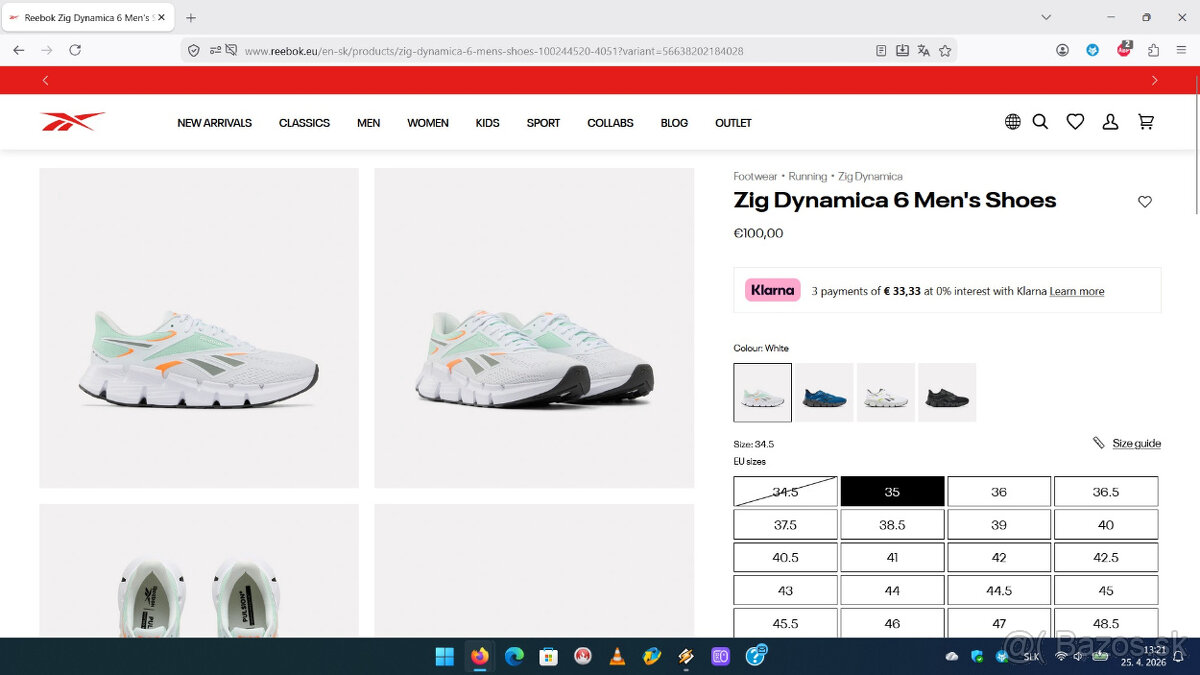1200x675 pixels.
Task: Select size 36
Action: (x=999, y=492)
